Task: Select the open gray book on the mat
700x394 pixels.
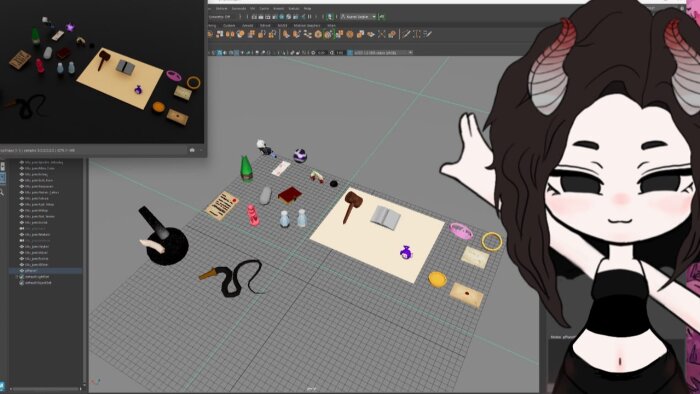Action: 385,217
